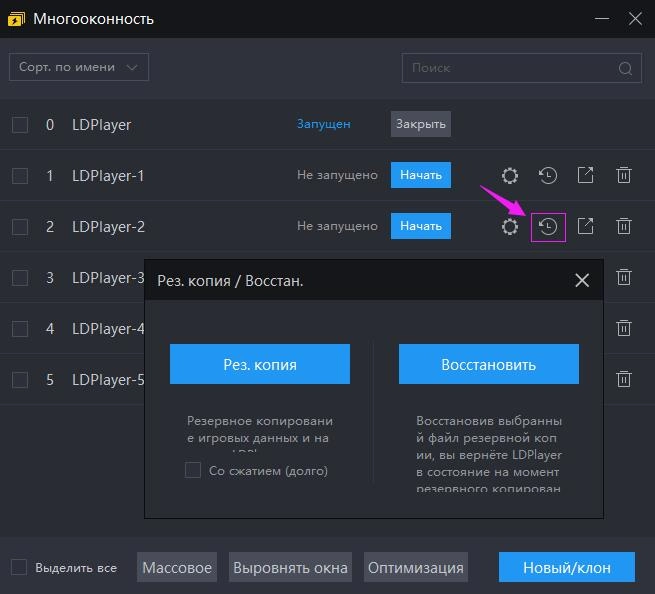Create desktop shortcut for LDPlayer-1
The image size is (655, 594).
tap(586, 176)
